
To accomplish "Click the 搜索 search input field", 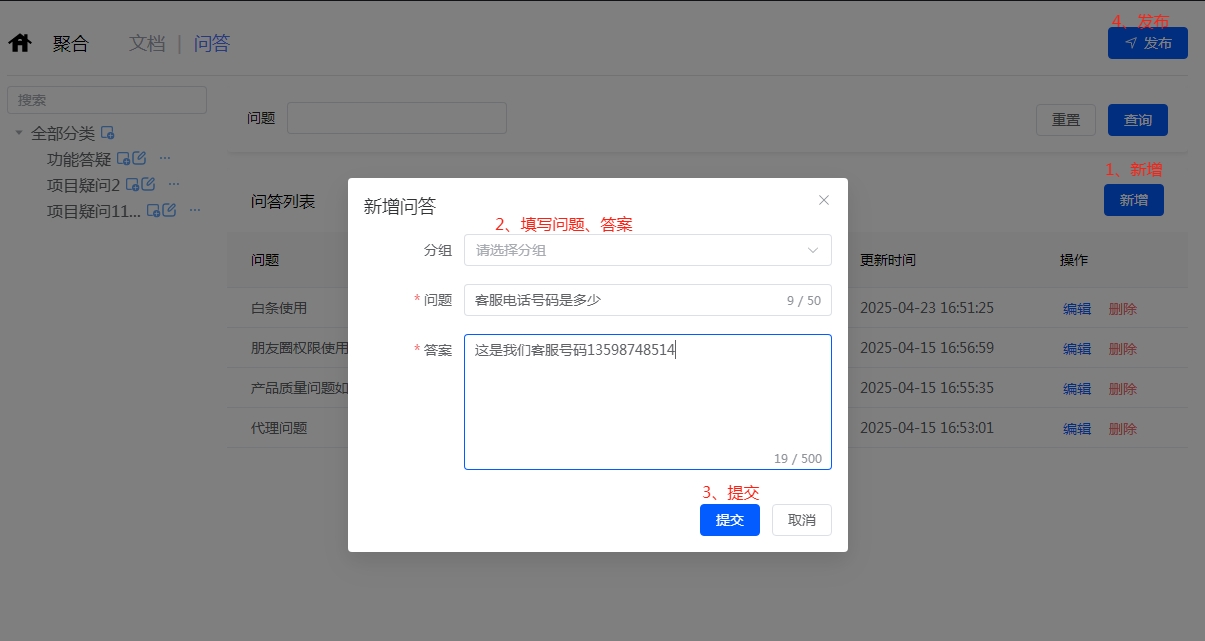I will [x=106, y=99].
